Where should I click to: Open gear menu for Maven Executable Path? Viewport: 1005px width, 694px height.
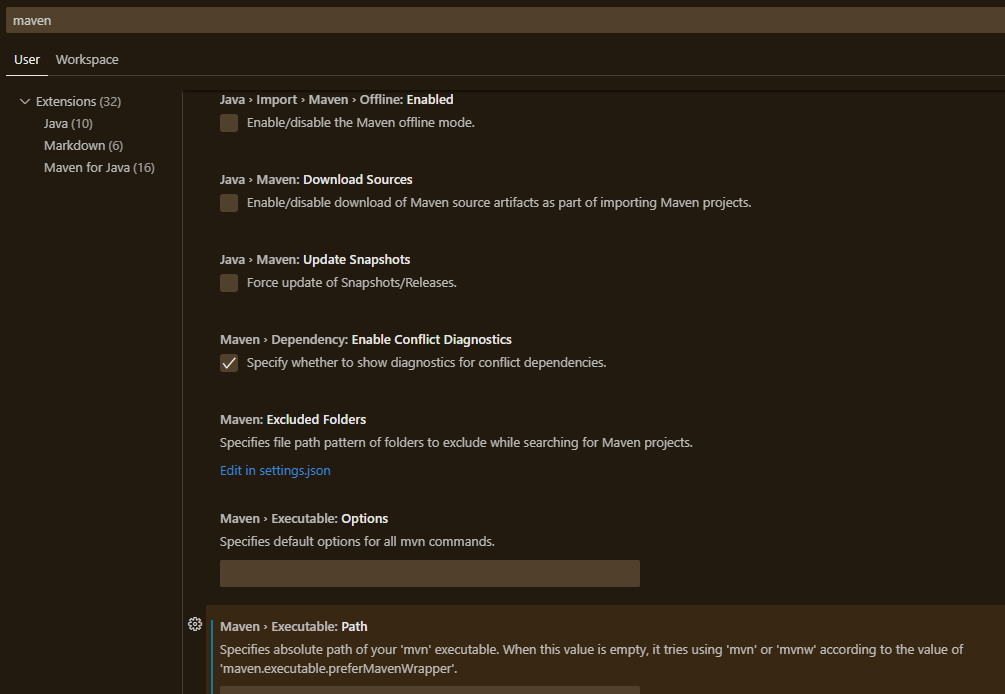point(195,624)
